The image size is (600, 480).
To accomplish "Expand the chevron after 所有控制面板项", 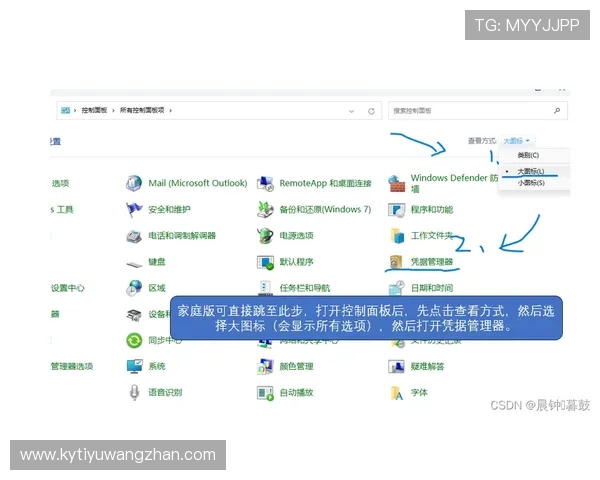I will click(171, 111).
